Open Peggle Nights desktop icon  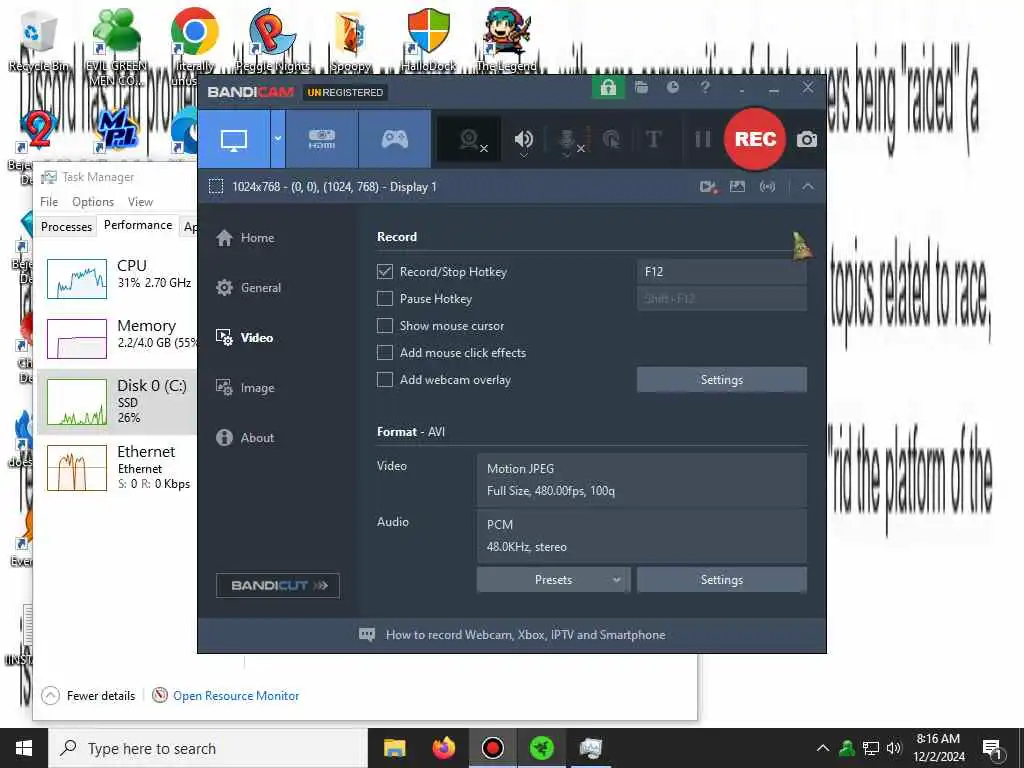point(272,40)
